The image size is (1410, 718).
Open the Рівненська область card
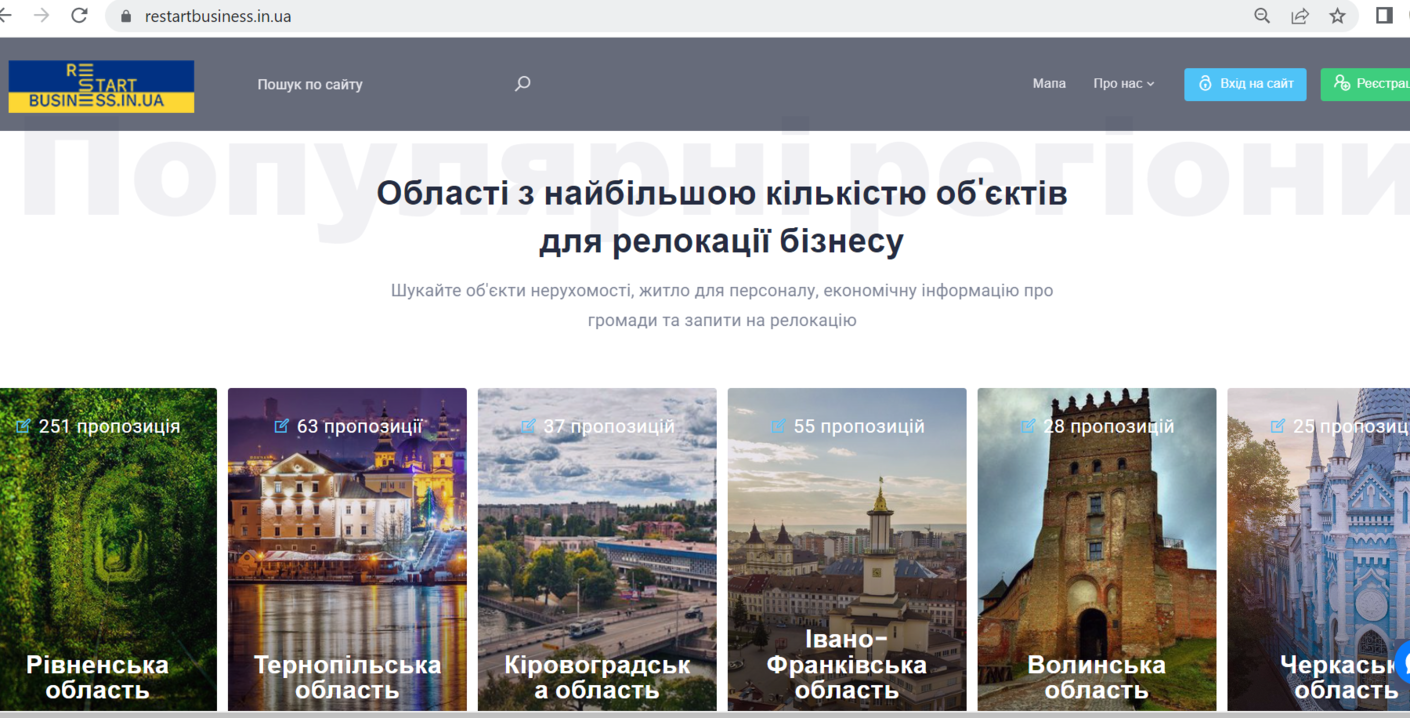click(x=108, y=550)
